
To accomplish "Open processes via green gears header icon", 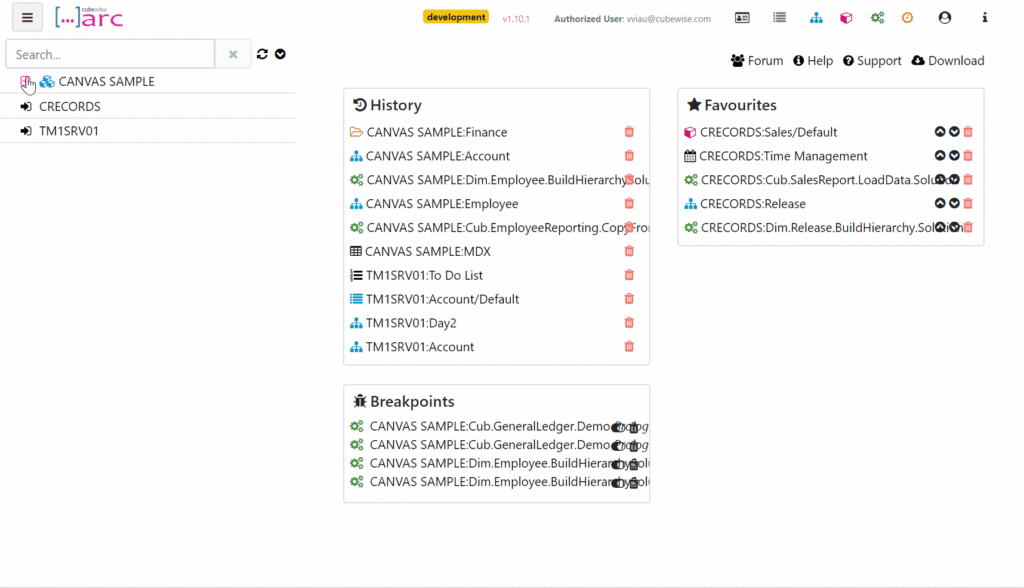I will click(x=877, y=18).
